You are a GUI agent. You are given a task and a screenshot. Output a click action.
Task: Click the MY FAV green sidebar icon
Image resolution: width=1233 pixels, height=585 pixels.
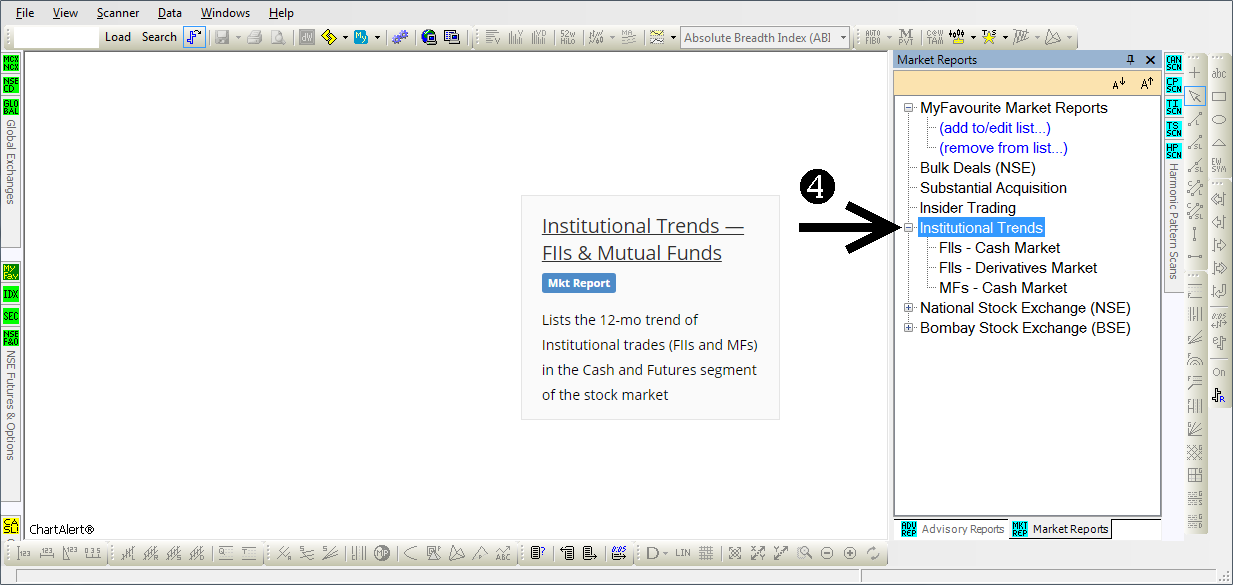click(11, 272)
